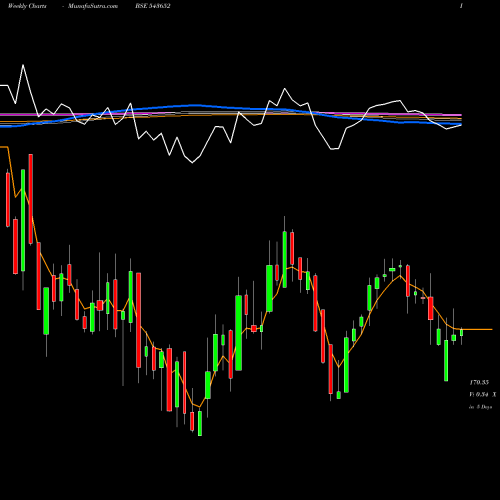Click the 'Weekly Charts' title text
Image resolution: width=500 pixels, height=500 pixels.
point(27,6)
